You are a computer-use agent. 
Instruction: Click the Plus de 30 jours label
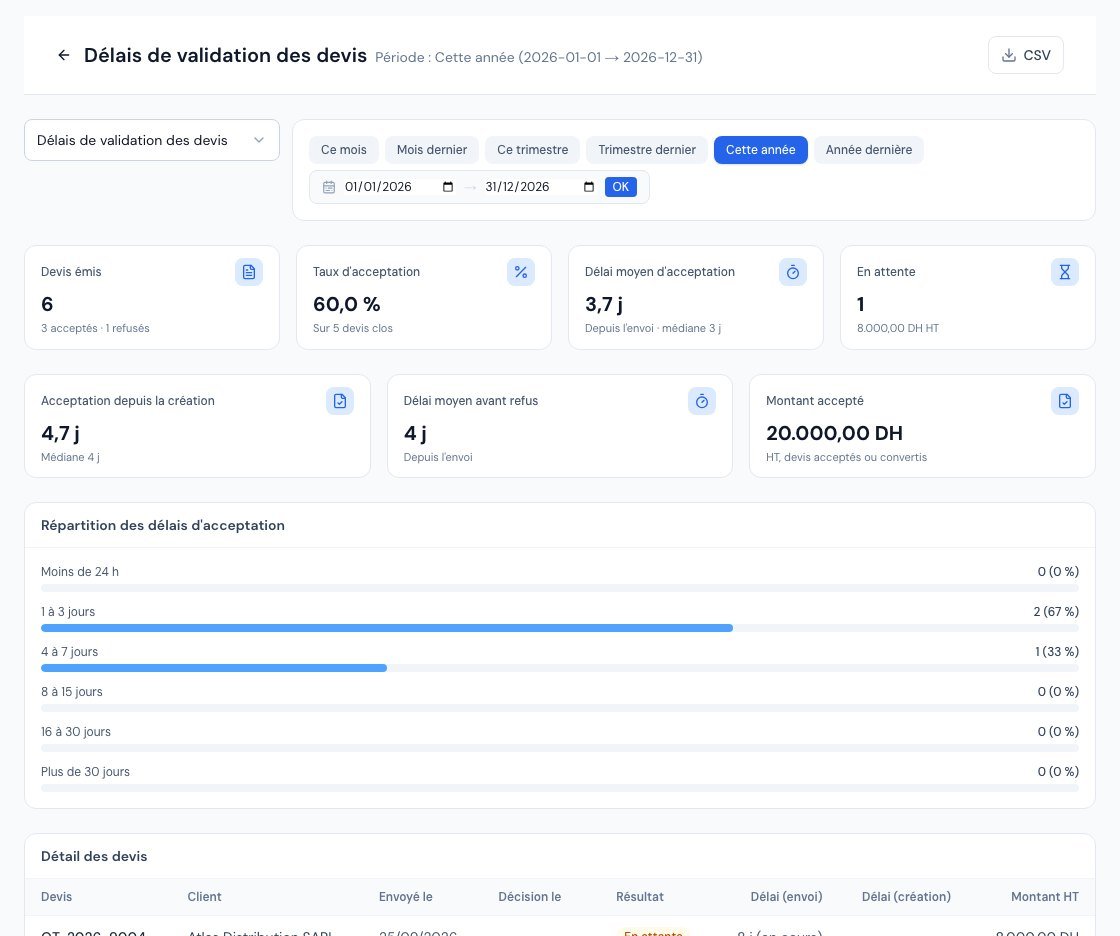(86, 772)
